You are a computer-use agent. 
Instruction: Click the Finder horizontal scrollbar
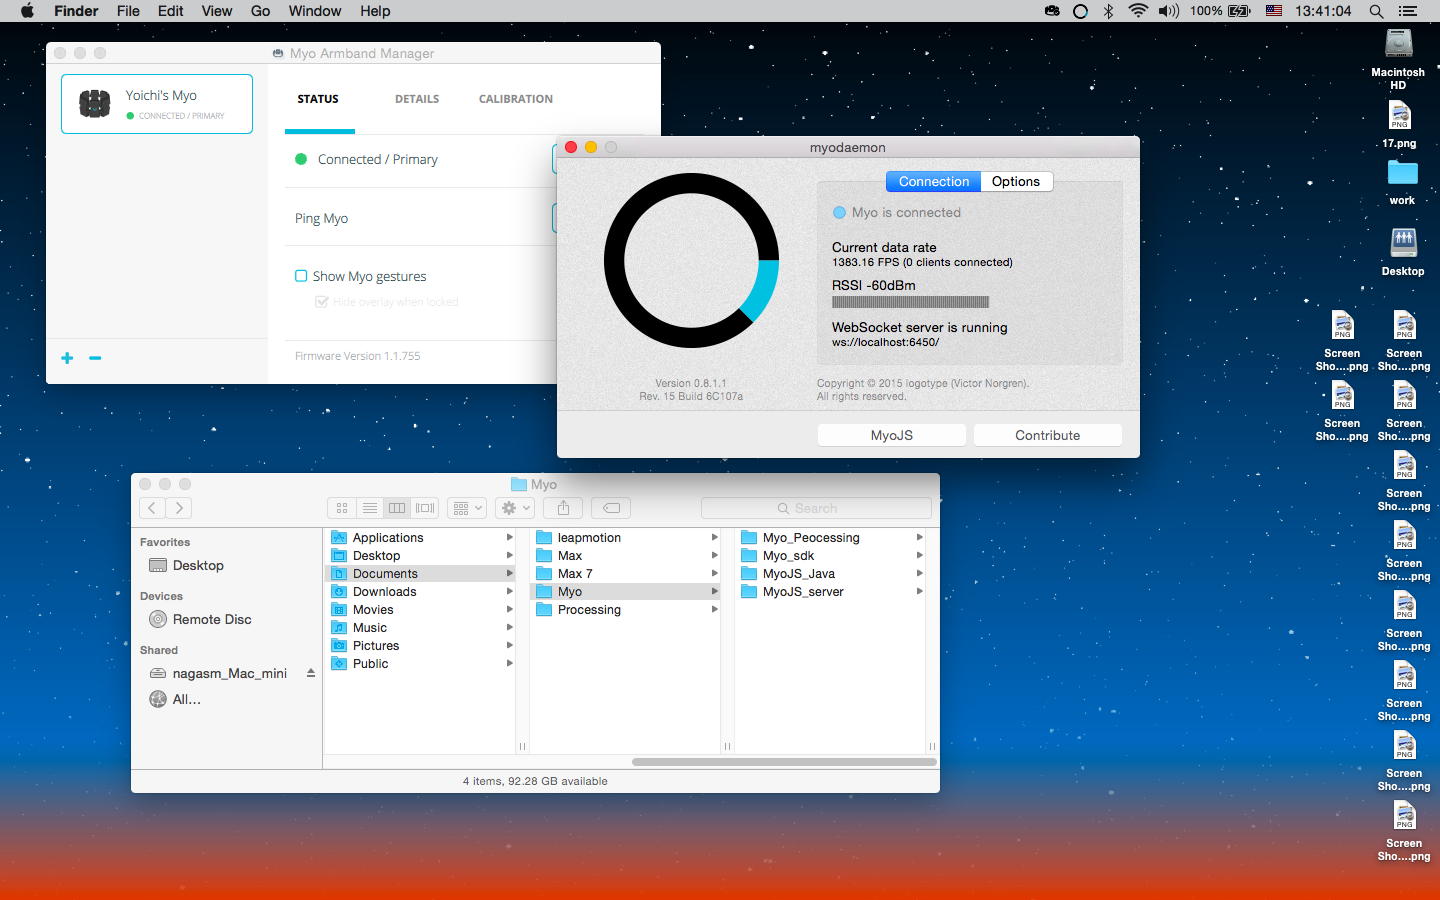784,762
